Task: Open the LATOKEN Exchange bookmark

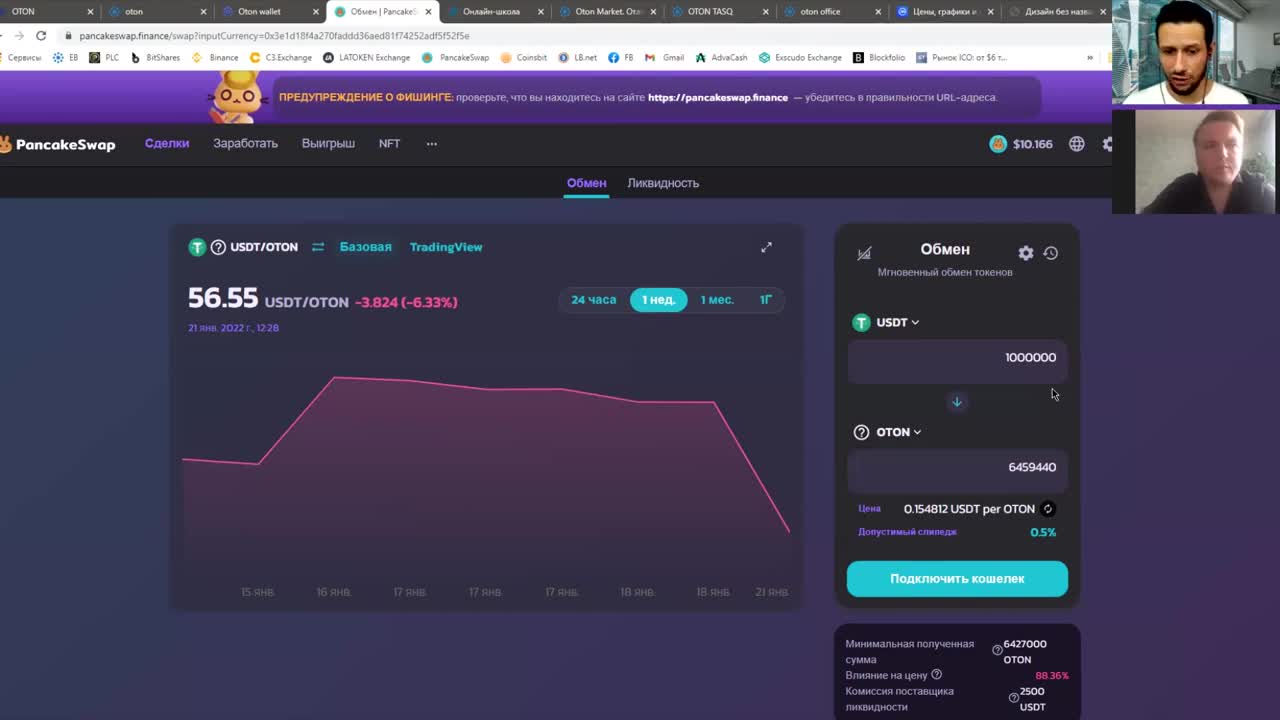Action: pos(366,57)
